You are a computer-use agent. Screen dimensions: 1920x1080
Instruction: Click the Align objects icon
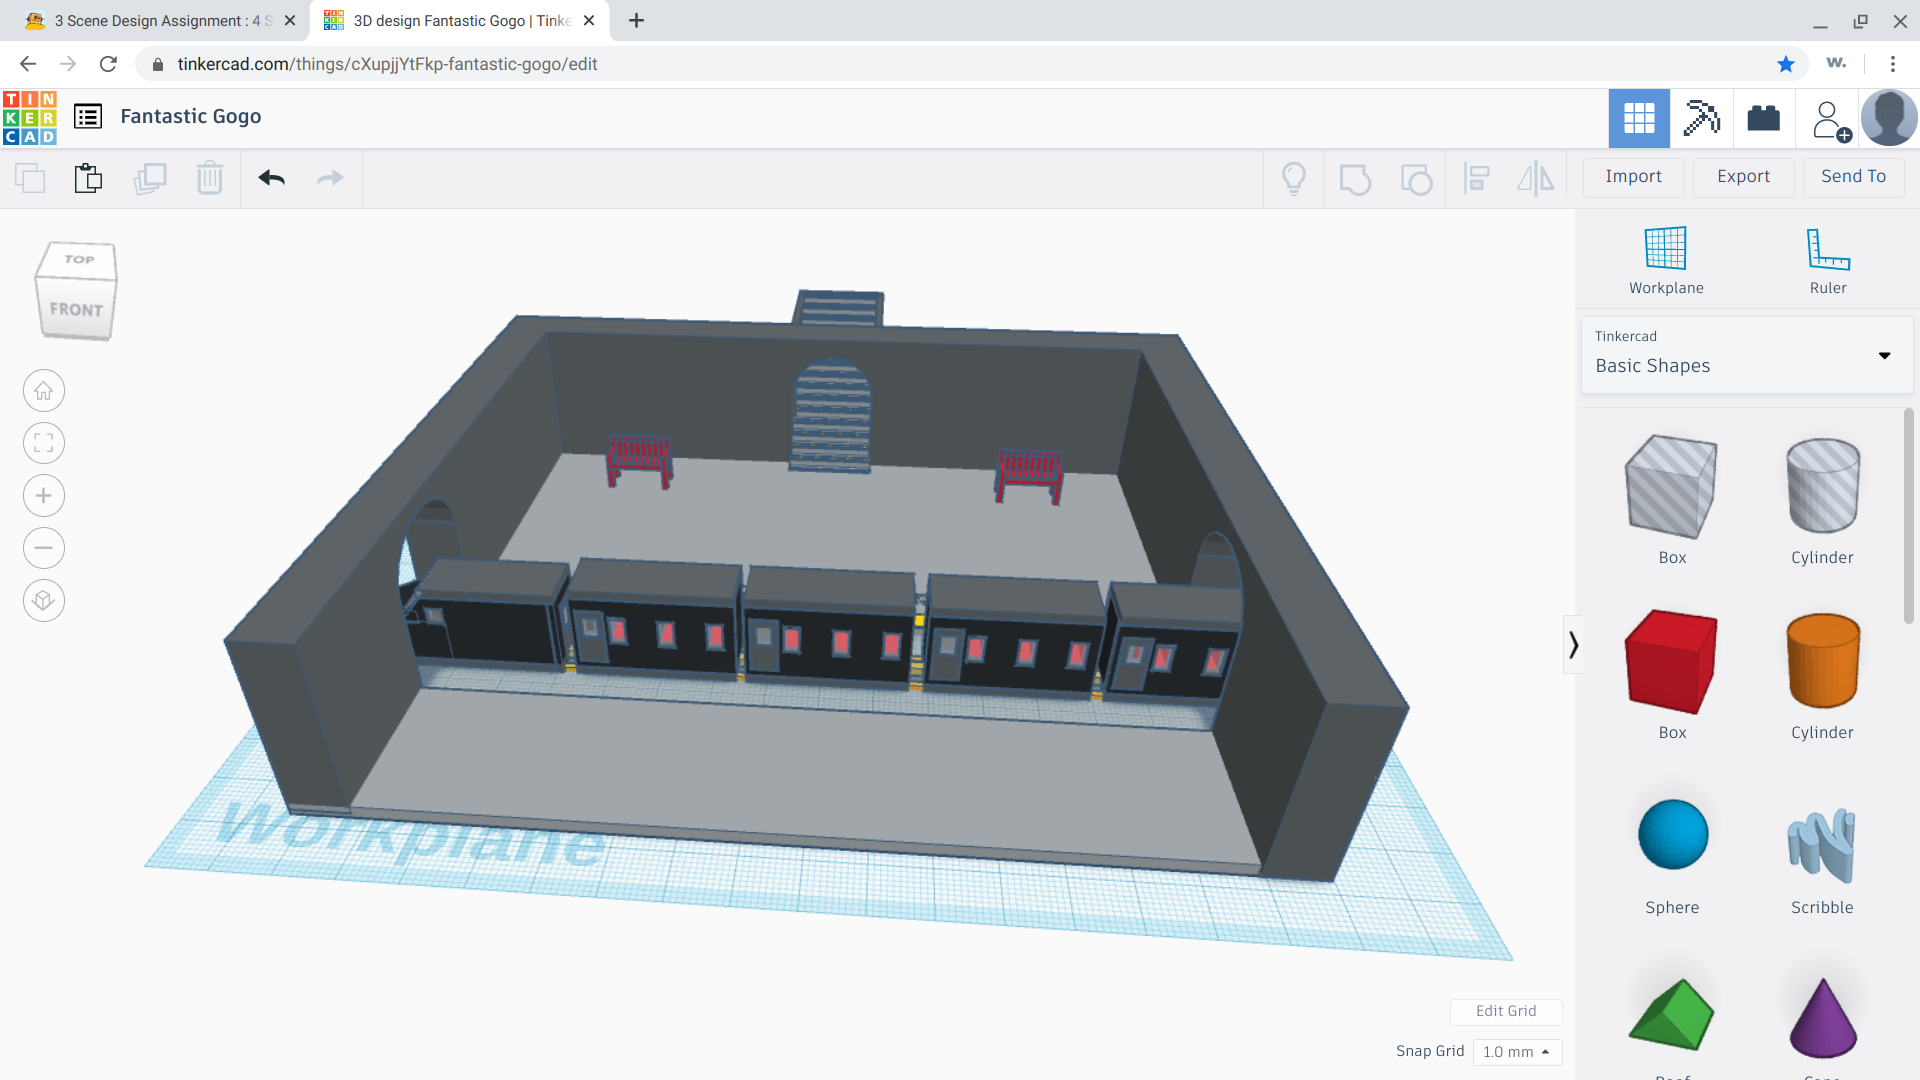(x=1476, y=177)
